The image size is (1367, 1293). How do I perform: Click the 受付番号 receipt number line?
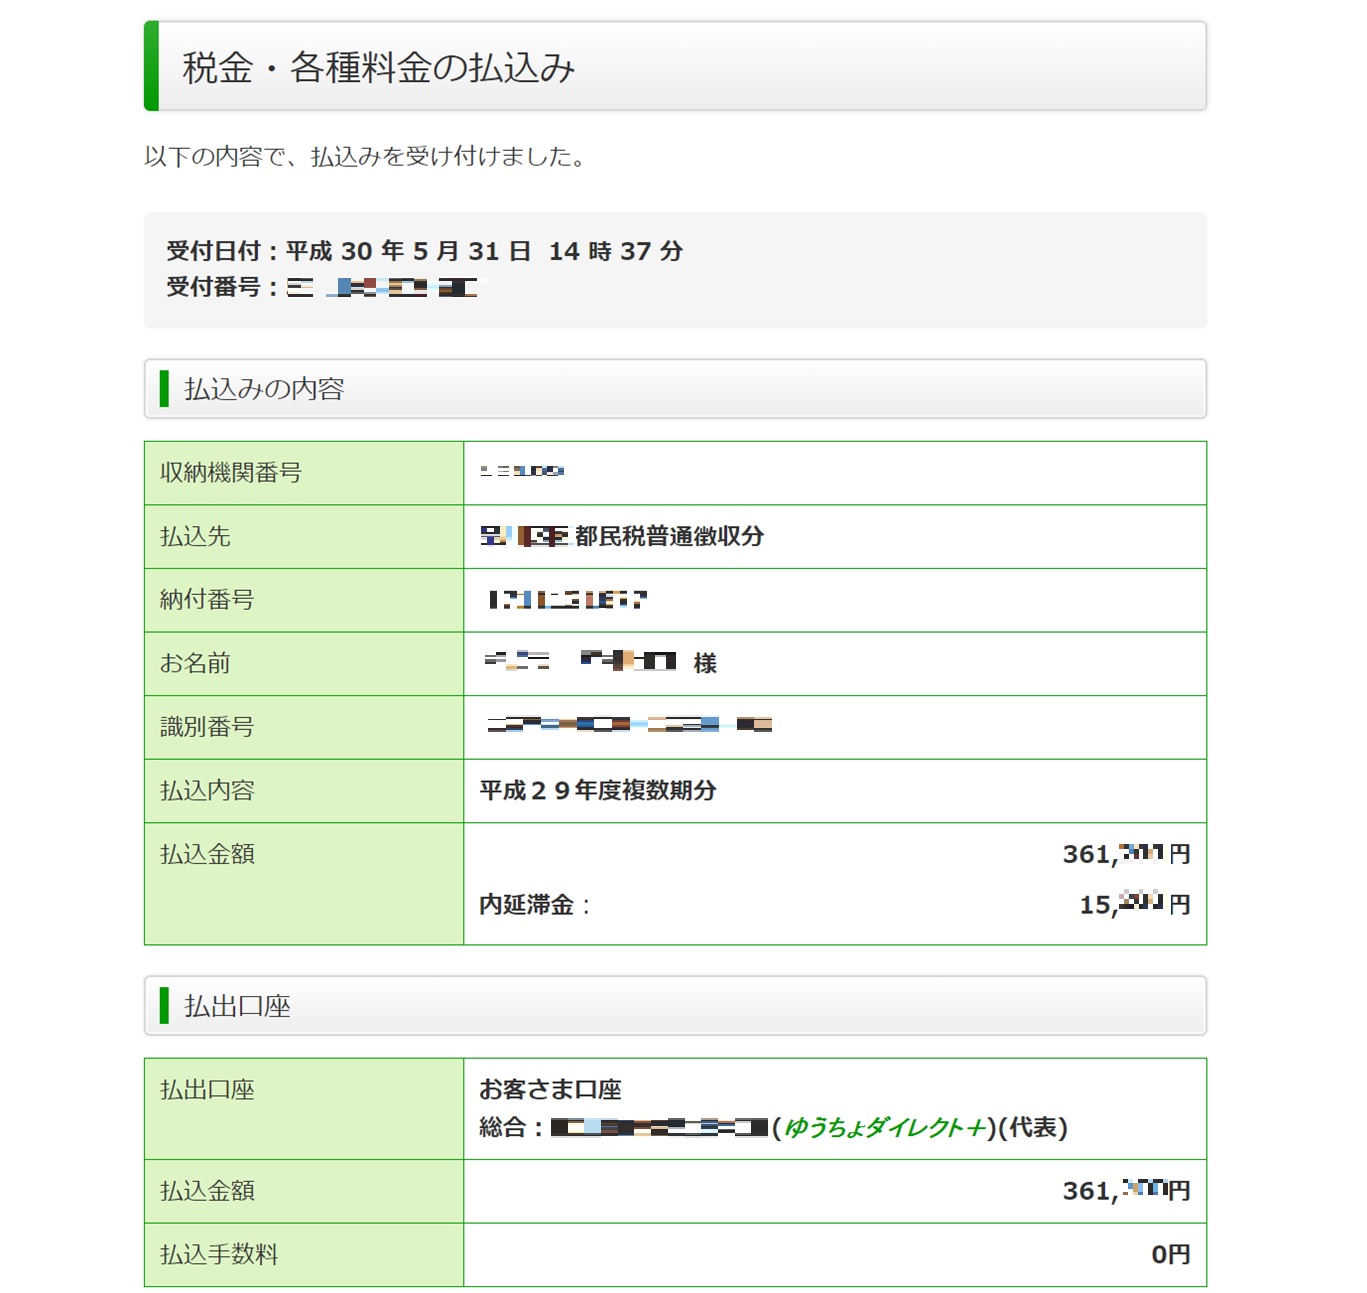tap(321, 288)
